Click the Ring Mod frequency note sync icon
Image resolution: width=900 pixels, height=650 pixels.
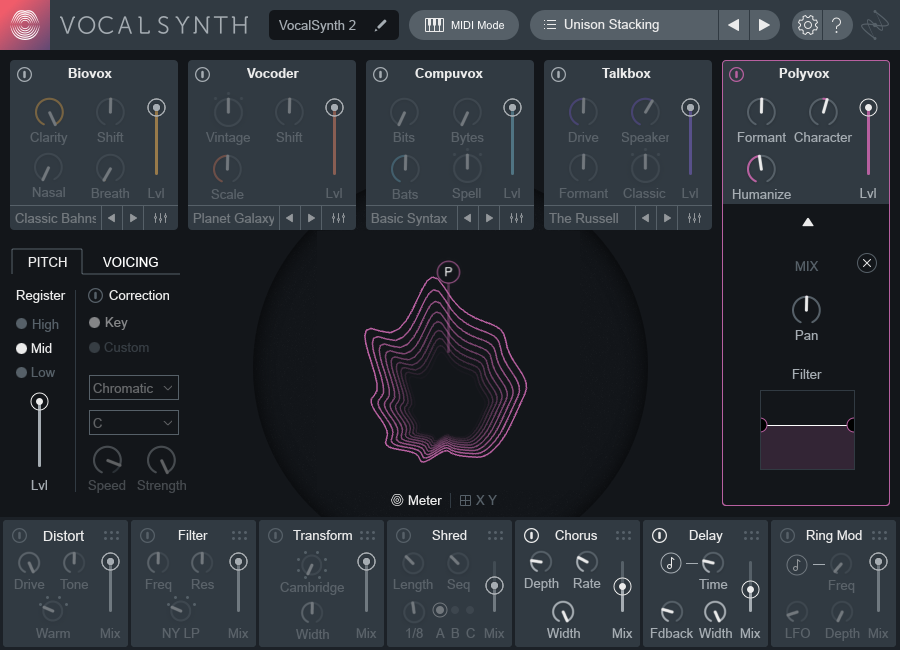(x=797, y=564)
